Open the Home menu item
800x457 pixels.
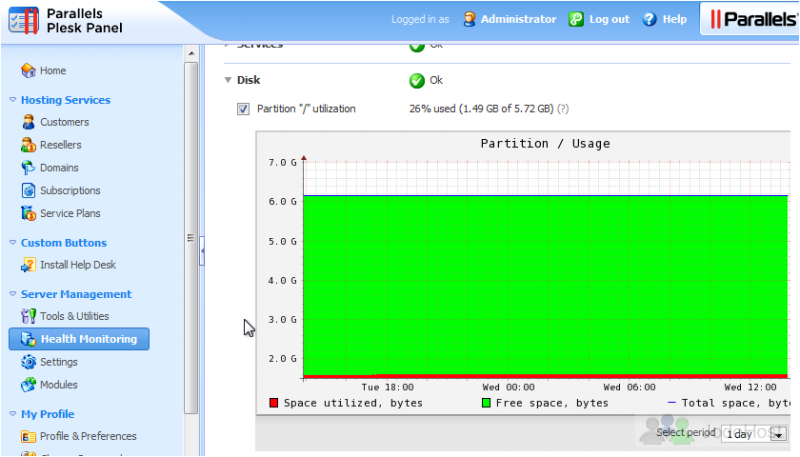coord(53,70)
